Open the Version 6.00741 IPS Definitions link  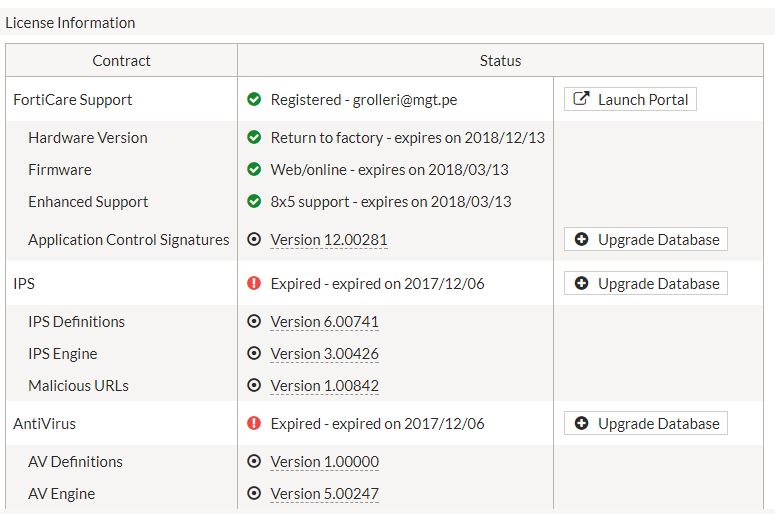[324, 322]
